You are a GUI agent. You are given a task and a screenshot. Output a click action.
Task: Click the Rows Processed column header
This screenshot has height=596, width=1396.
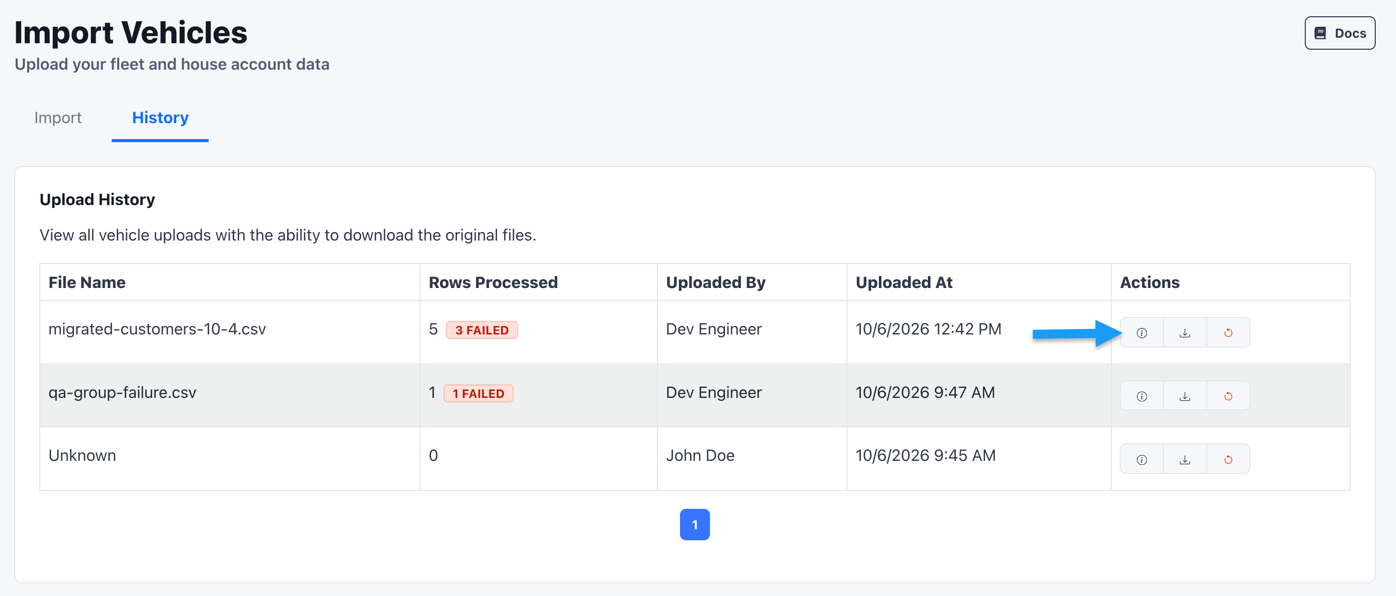pyautogui.click(x=493, y=282)
